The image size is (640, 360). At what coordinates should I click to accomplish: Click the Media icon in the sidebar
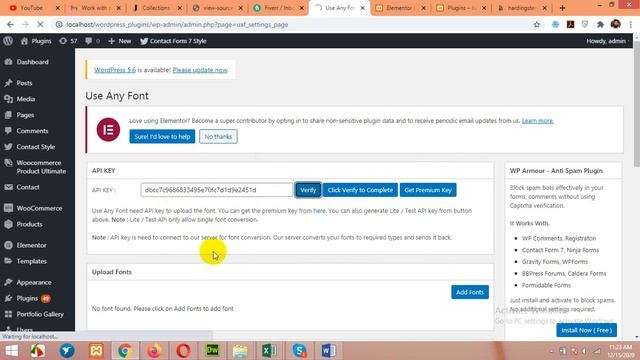(x=8, y=99)
